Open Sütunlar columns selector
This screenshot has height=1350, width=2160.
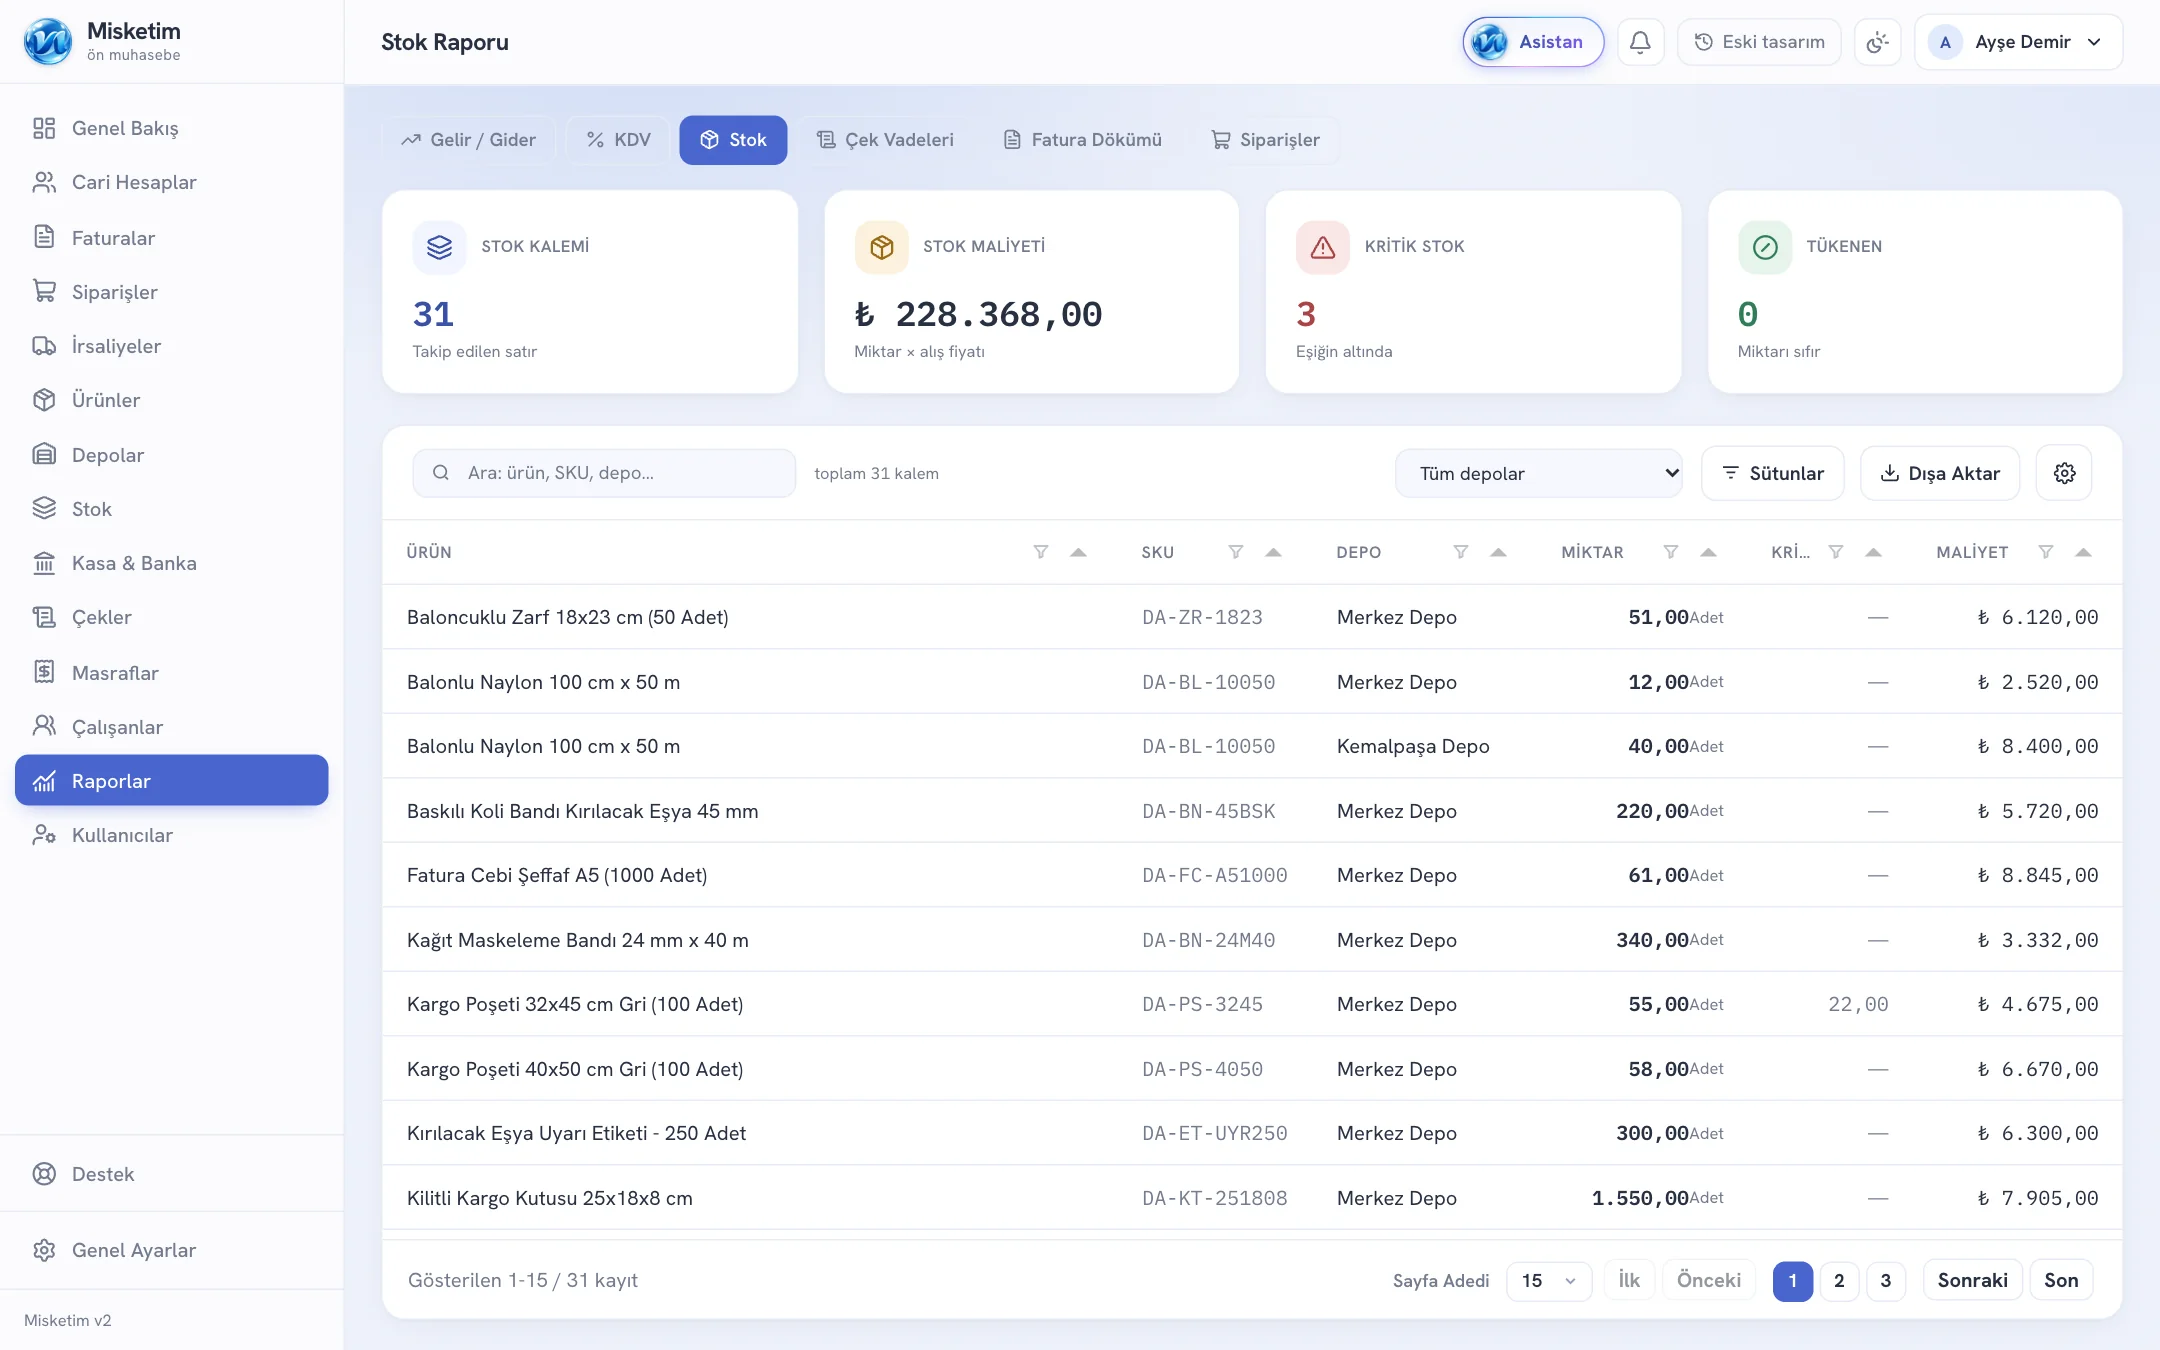(x=1772, y=473)
